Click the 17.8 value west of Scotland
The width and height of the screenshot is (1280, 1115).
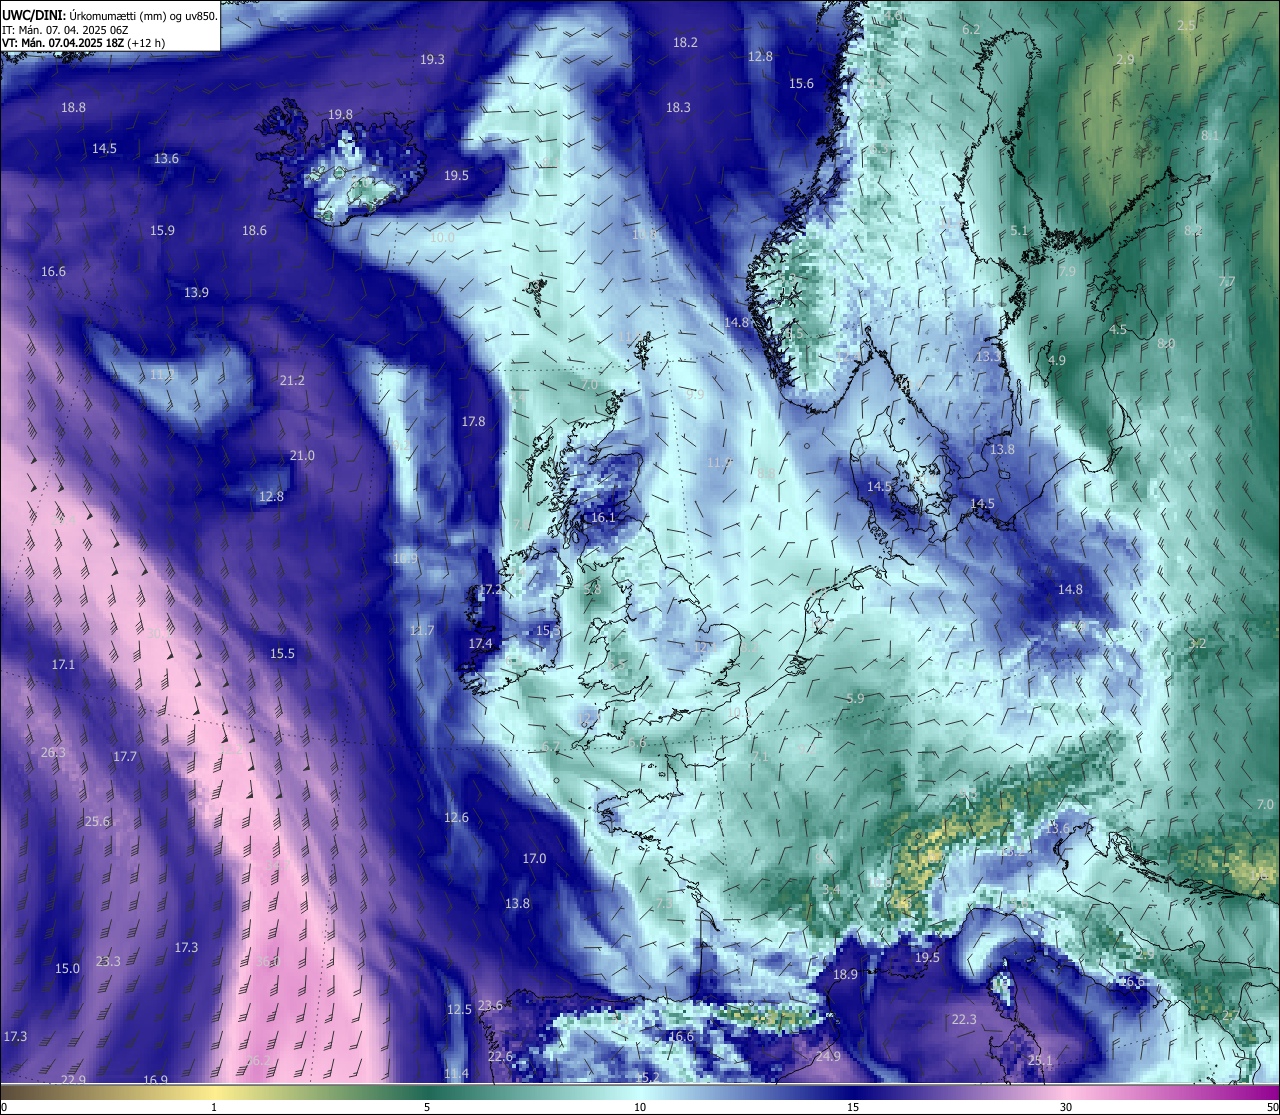pos(473,422)
